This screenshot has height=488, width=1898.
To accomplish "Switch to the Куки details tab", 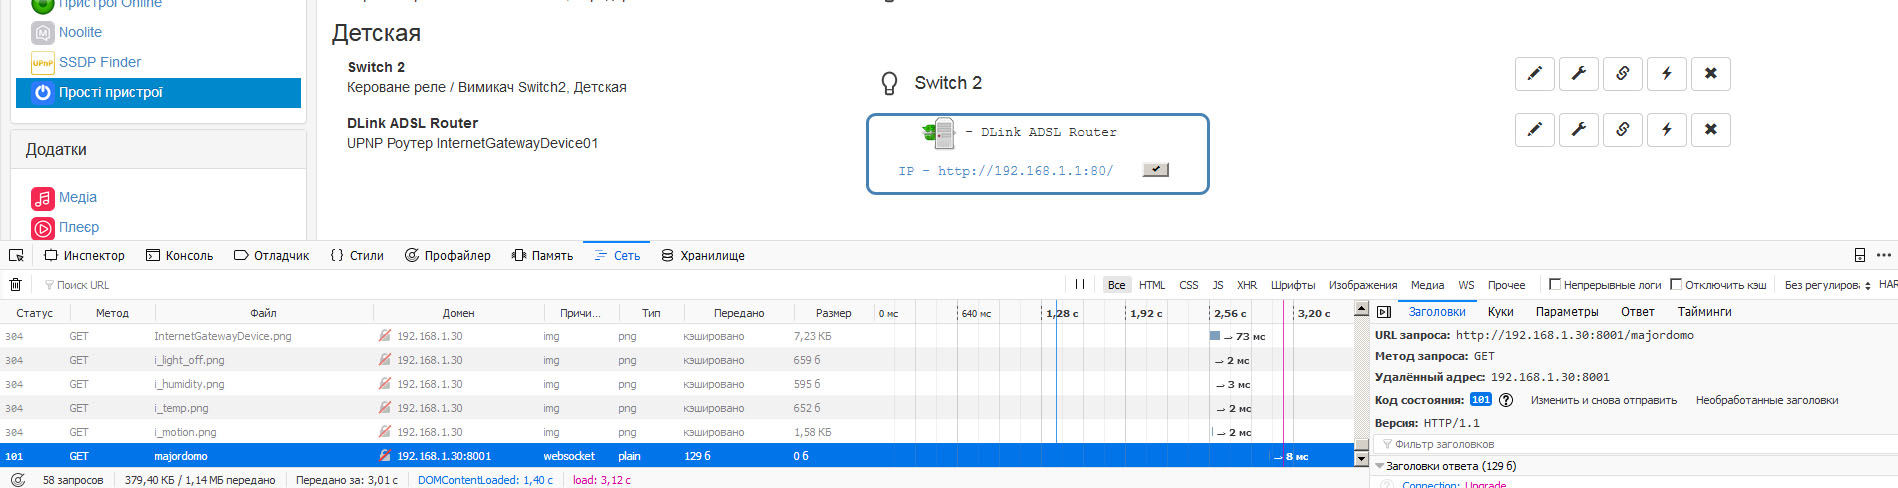I will coord(1500,312).
